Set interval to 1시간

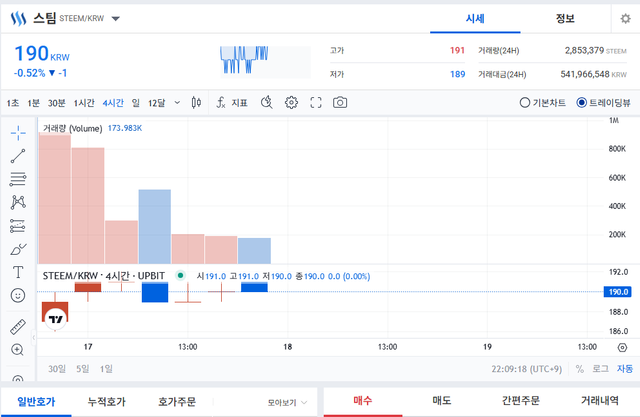tap(84, 103)
